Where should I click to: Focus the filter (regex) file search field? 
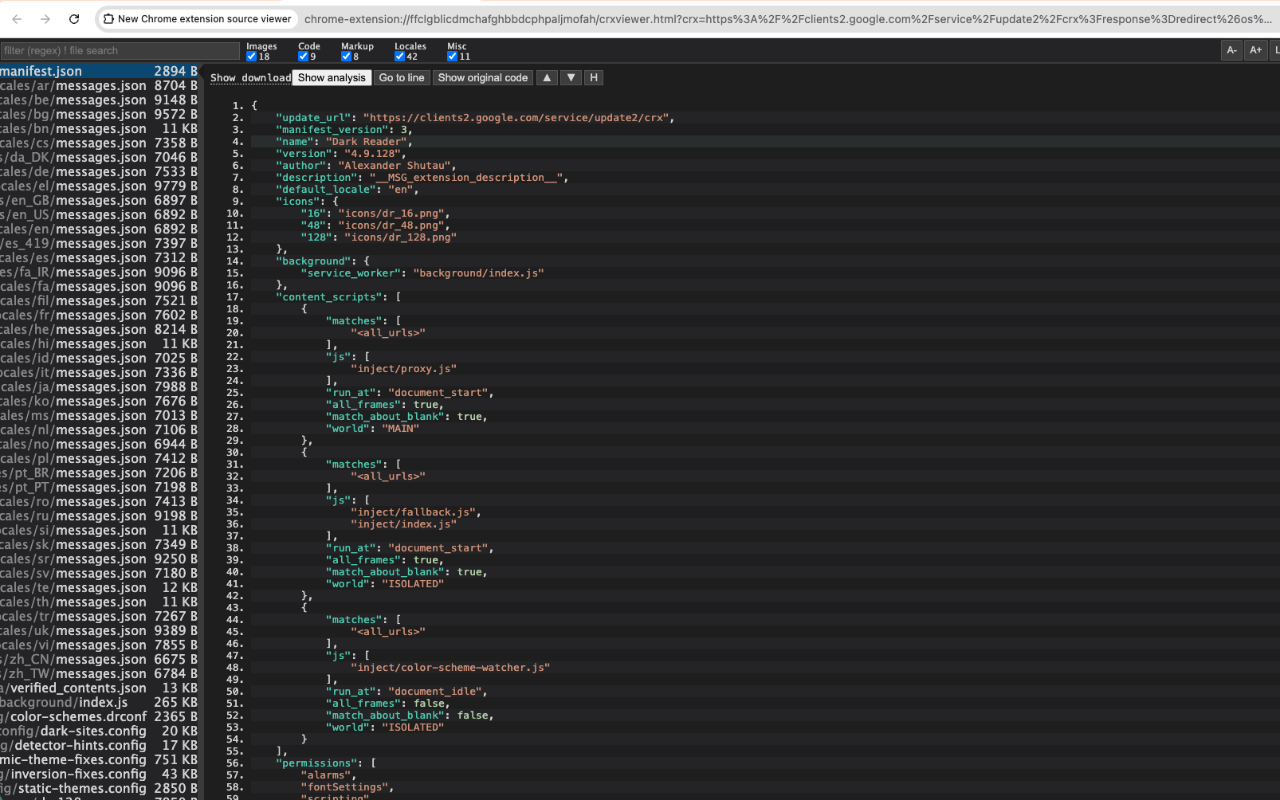pyautogui.click(x=119, y=50)
